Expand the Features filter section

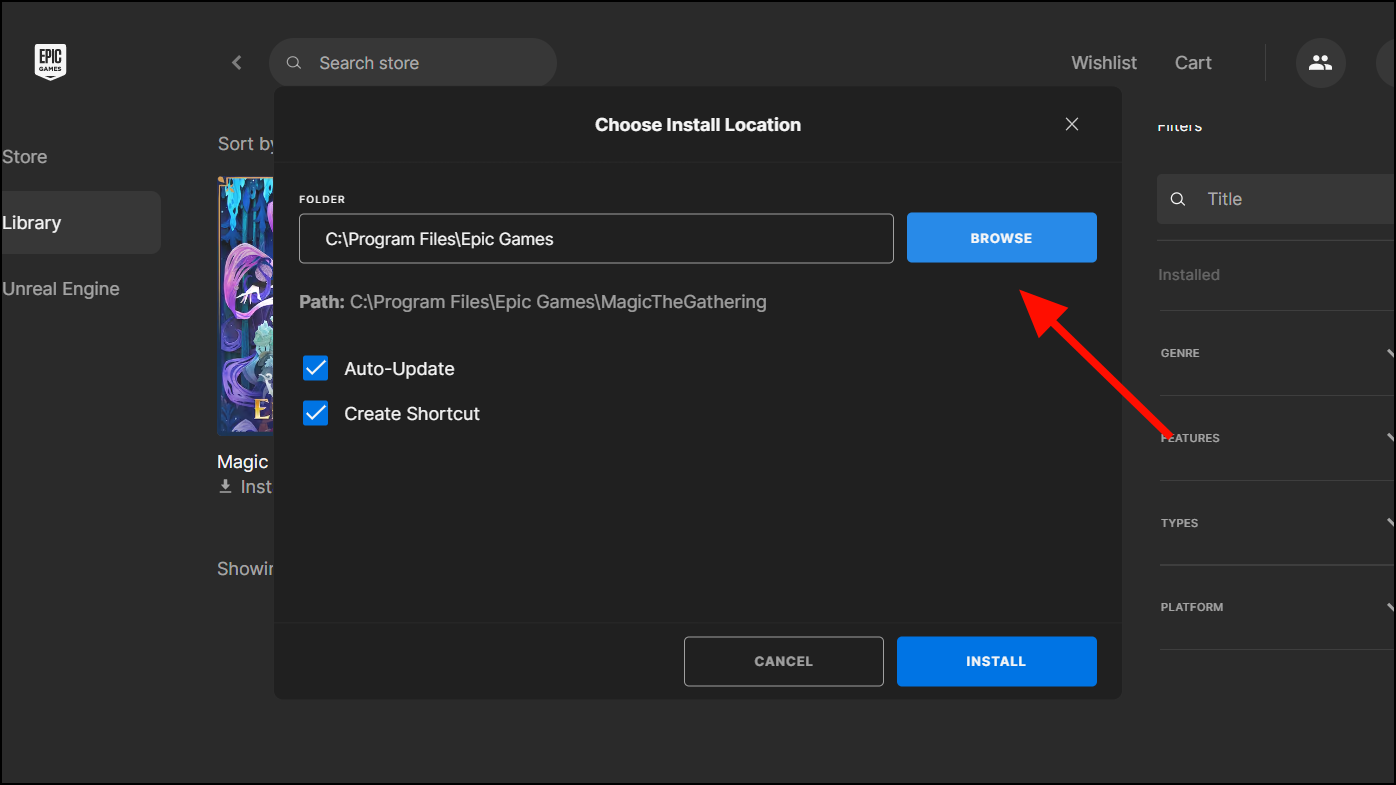[1277, 438]
